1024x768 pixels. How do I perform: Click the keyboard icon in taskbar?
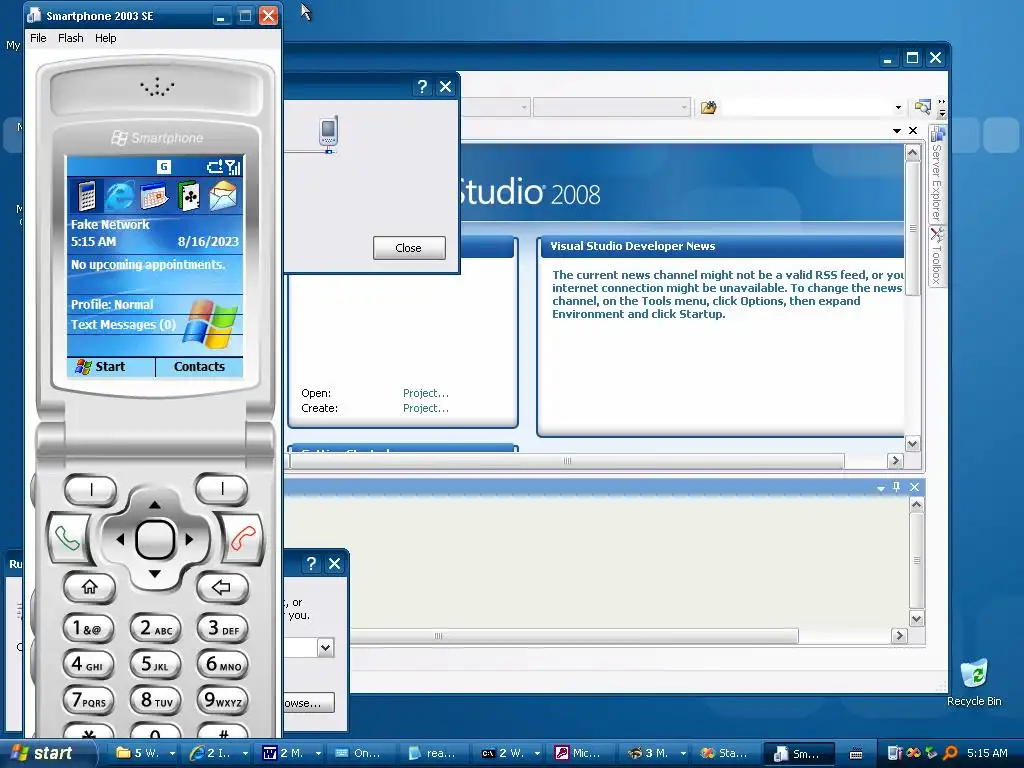click(x=856, y=754)
